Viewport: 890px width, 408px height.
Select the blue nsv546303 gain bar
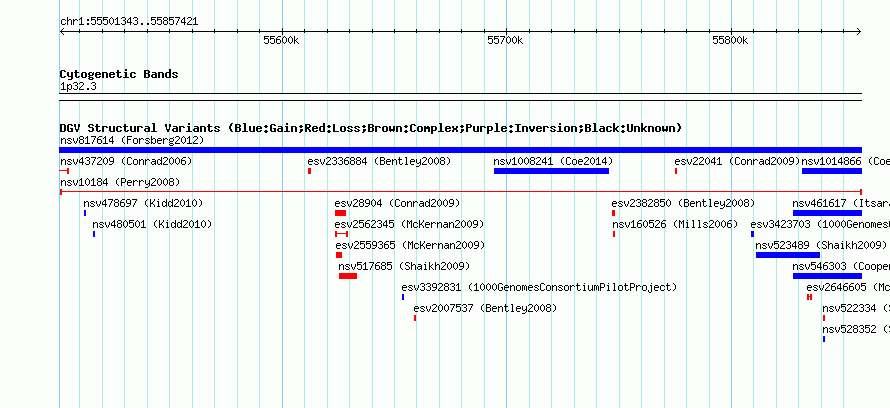(827, 276)
